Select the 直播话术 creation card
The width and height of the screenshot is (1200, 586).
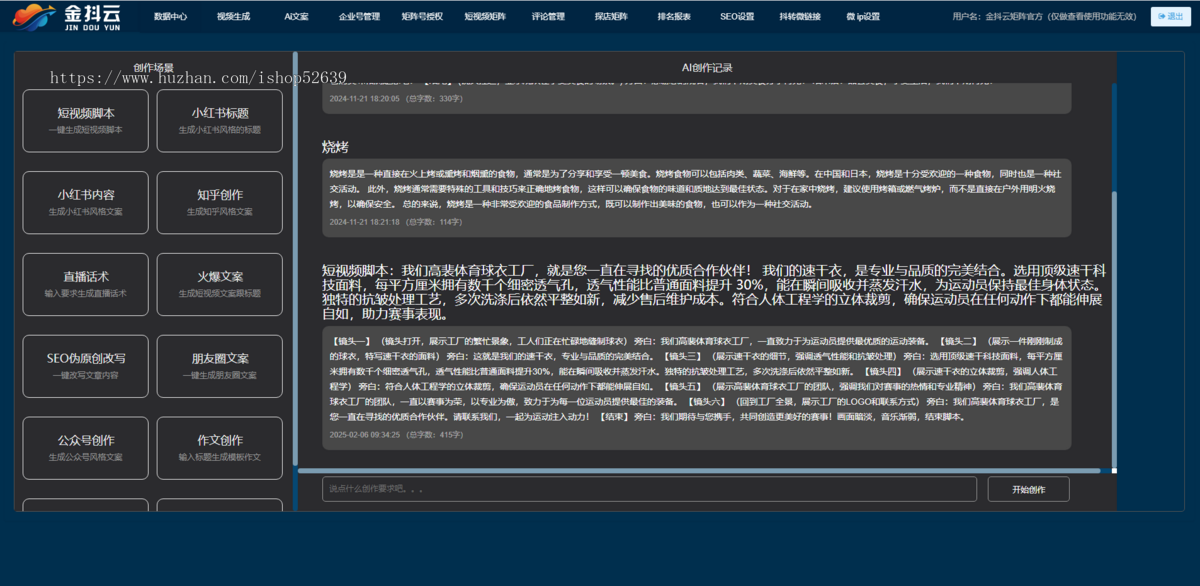85,285
